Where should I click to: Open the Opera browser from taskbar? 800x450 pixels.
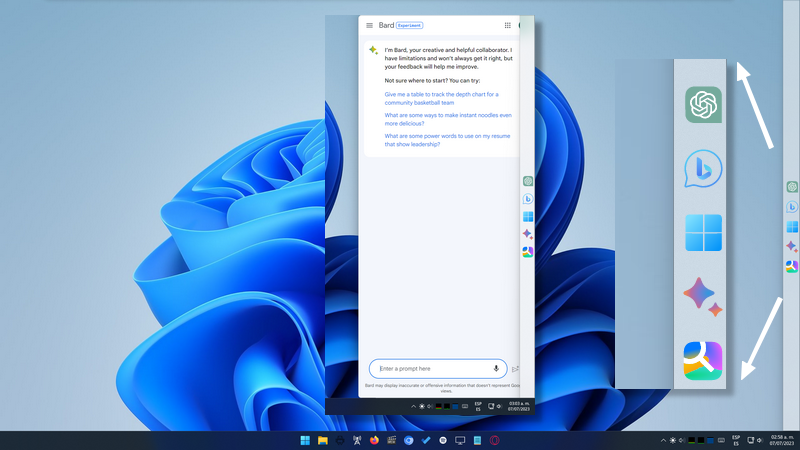click(494, 440)
